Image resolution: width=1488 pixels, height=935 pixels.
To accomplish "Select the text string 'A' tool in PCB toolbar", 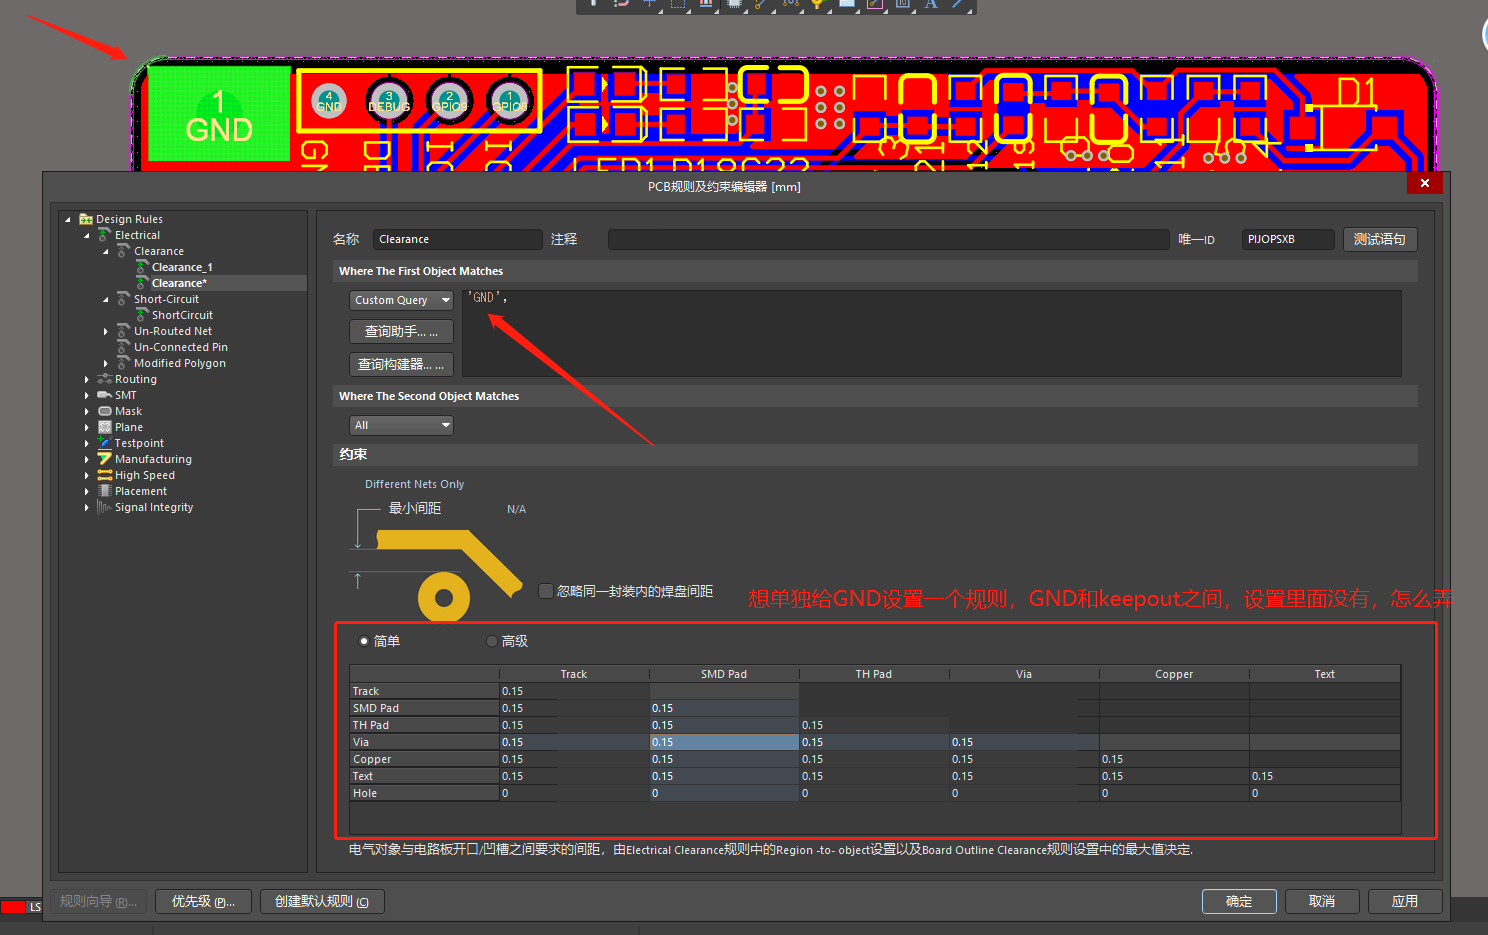I will pyautogui.click(x=931, y=5).
